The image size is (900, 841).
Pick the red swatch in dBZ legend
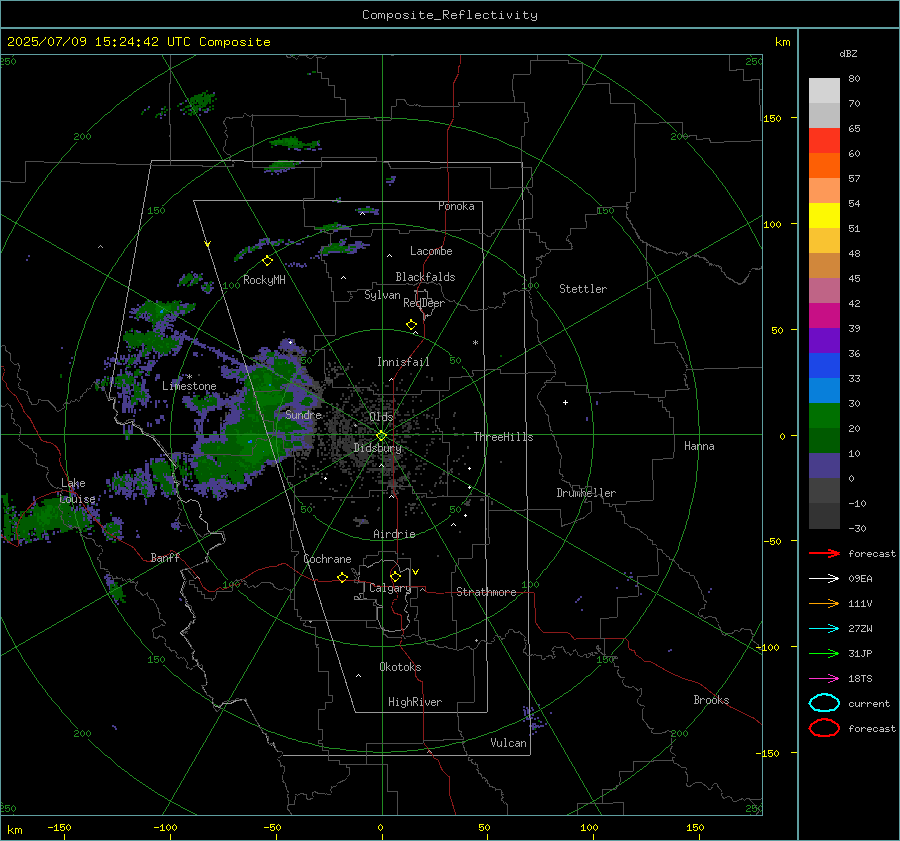pos(824,141)
